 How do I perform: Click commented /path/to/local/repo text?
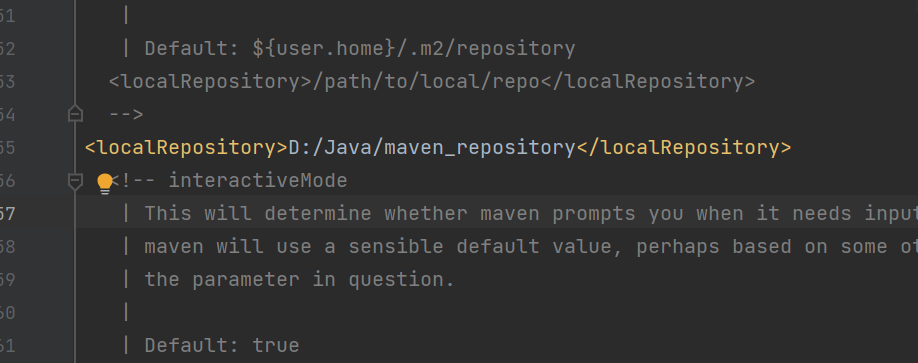426,81
